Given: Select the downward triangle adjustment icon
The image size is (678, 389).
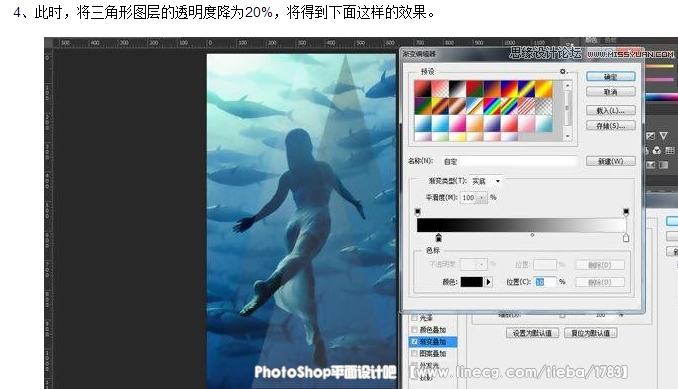Looking at the screenshot, I should (x=663, y=136).
